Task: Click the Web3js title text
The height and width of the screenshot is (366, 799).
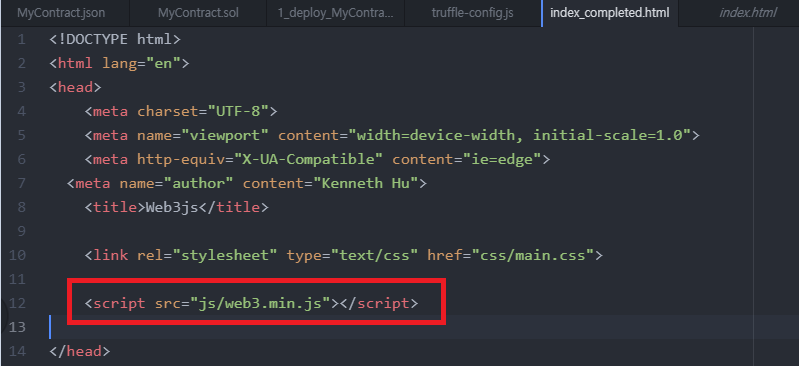Action: click(172, 207)
